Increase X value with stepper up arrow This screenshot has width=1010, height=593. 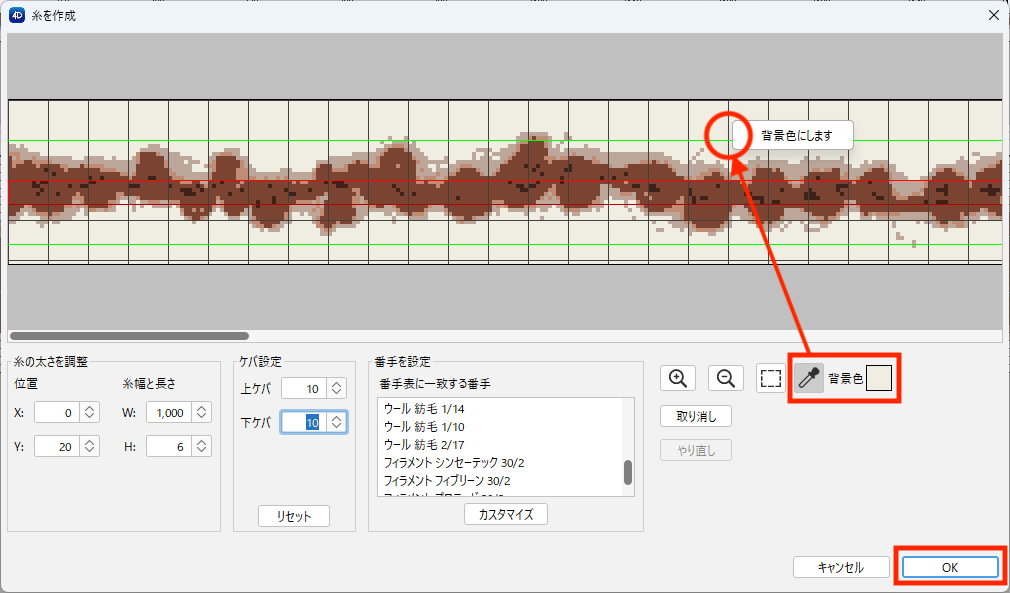(x=90, y=408)
